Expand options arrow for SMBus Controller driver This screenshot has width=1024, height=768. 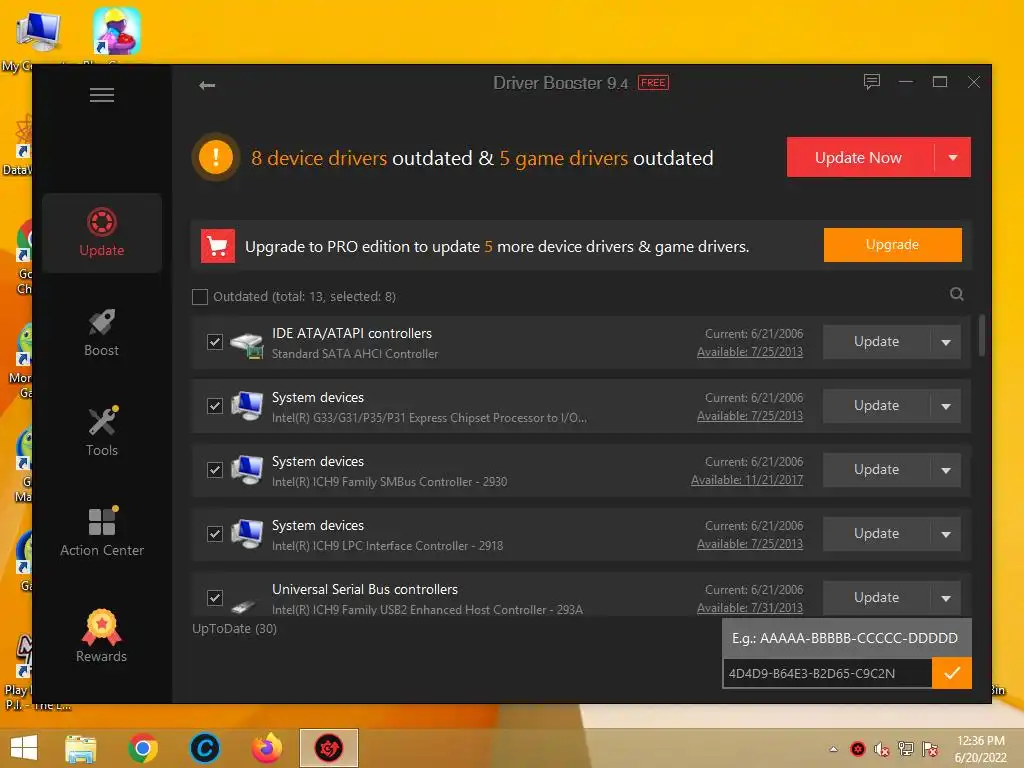click(x=946, y=470)
